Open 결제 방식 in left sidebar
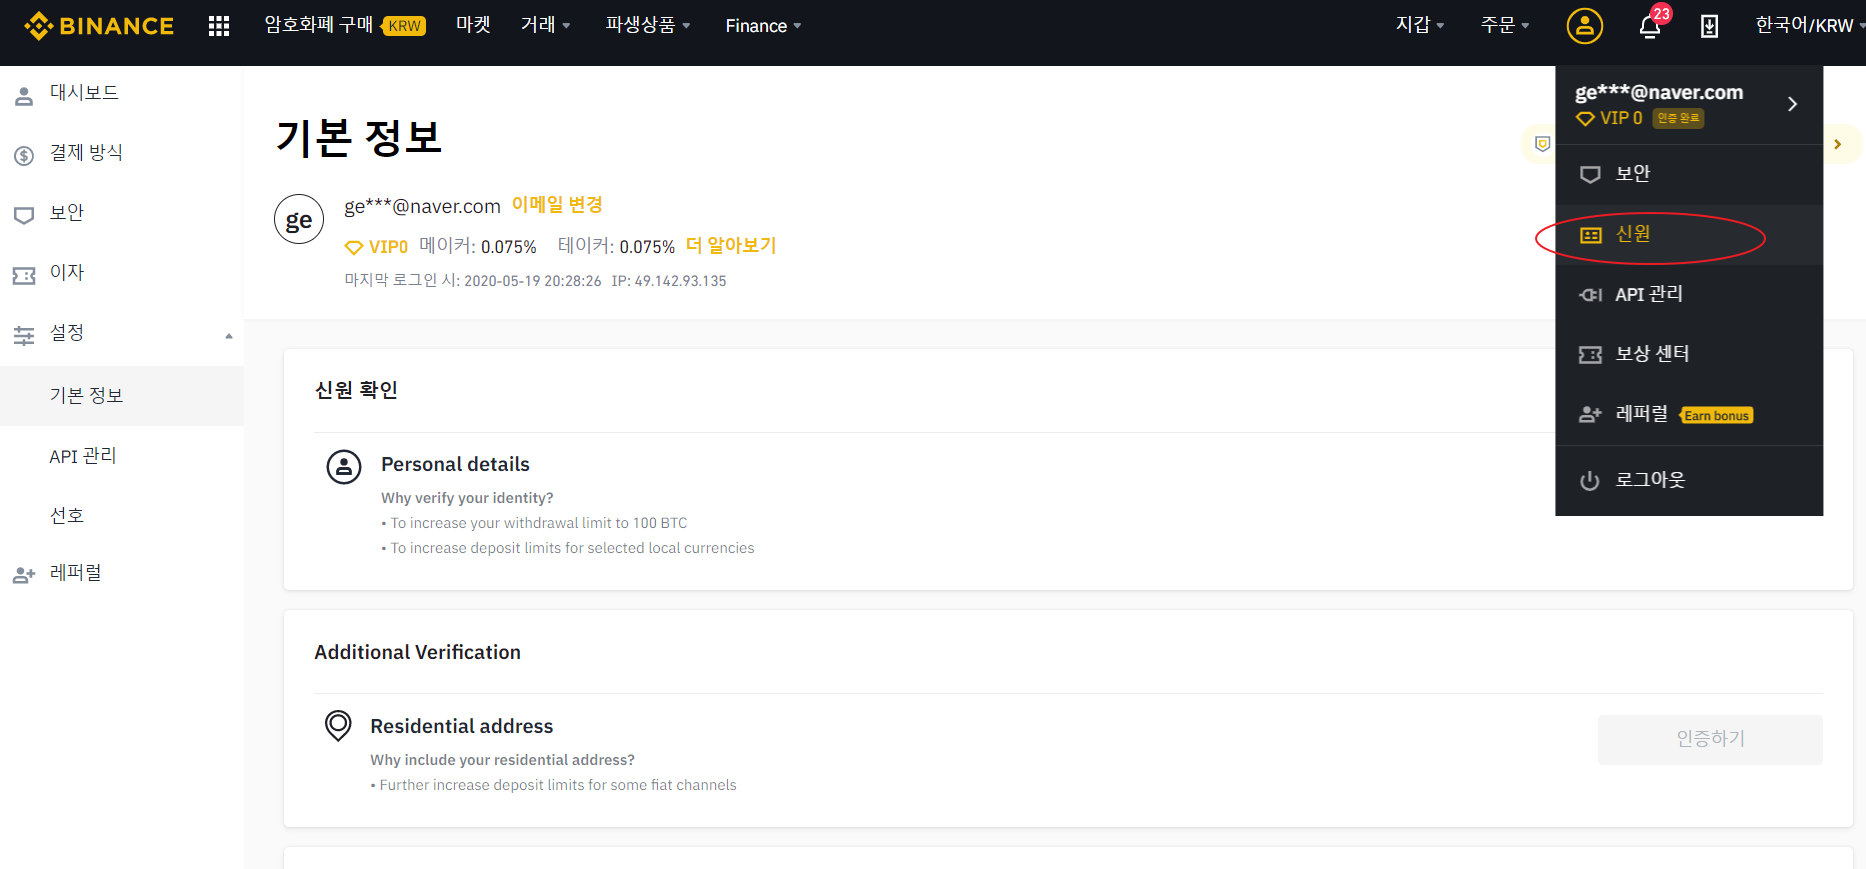The image size is (1866, 869). [121, 154]
